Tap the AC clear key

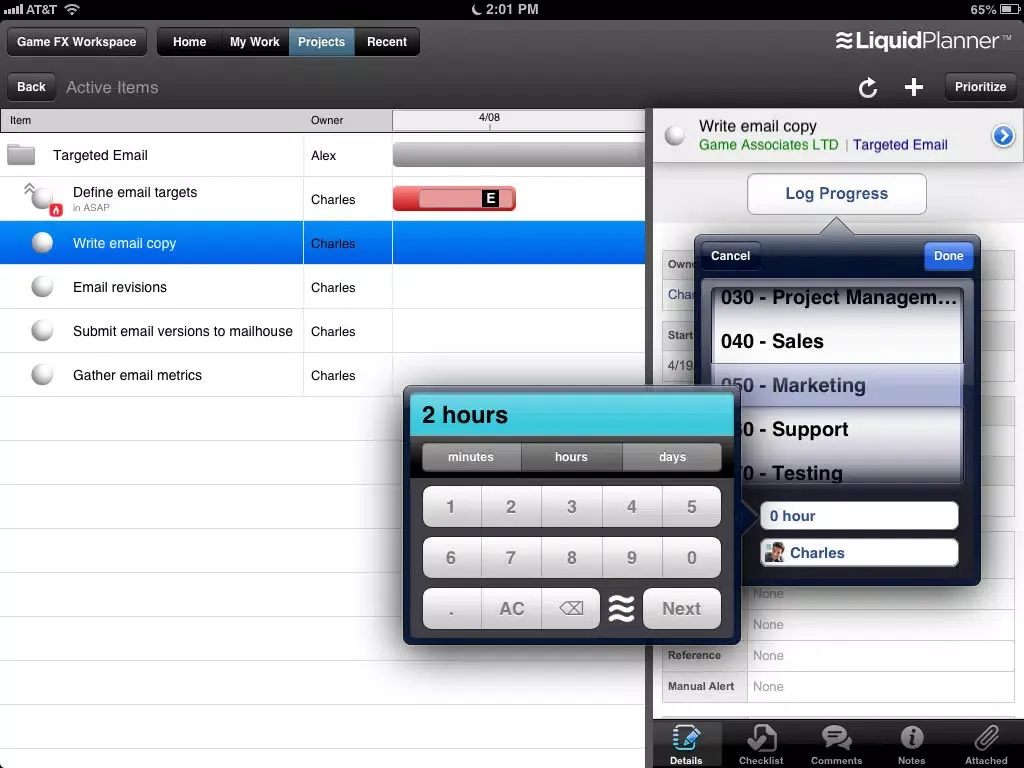tap(511, 609)
